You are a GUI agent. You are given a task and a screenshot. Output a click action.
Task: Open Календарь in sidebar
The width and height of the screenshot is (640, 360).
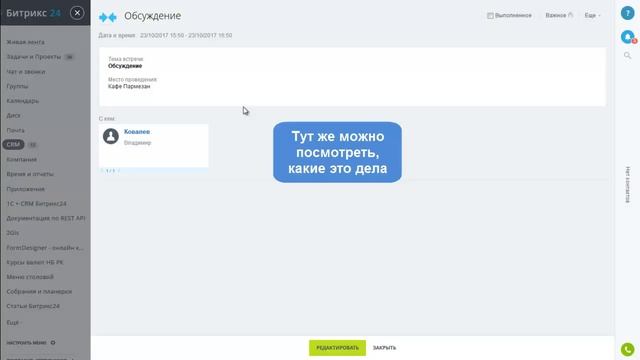click(22, 101)
